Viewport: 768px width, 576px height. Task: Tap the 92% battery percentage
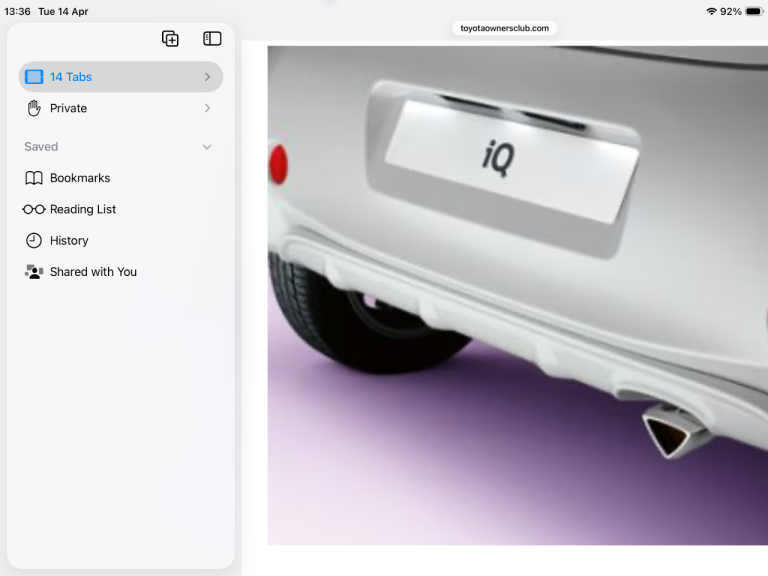tap(731, 11)
